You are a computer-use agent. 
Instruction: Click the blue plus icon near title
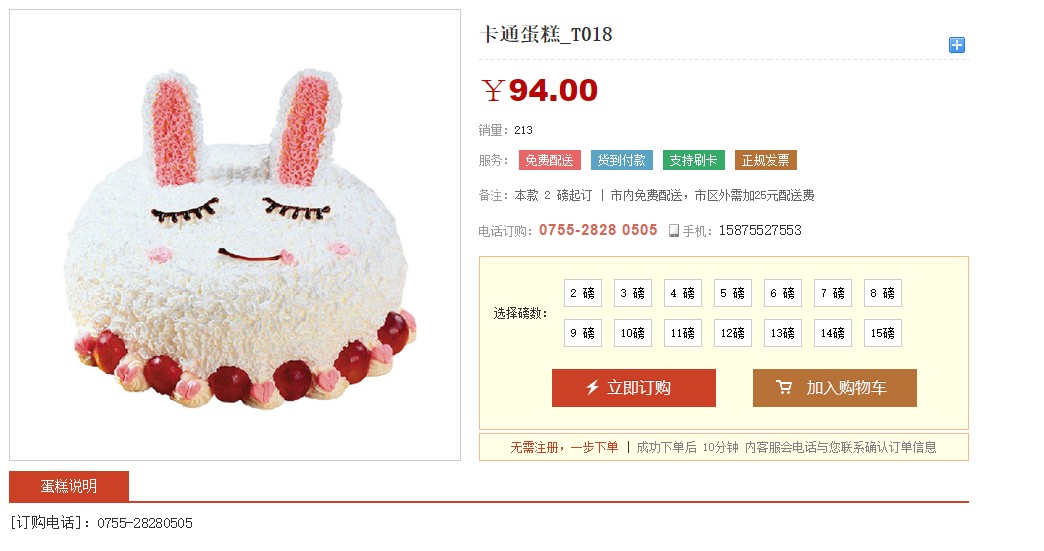pos(956,45)
